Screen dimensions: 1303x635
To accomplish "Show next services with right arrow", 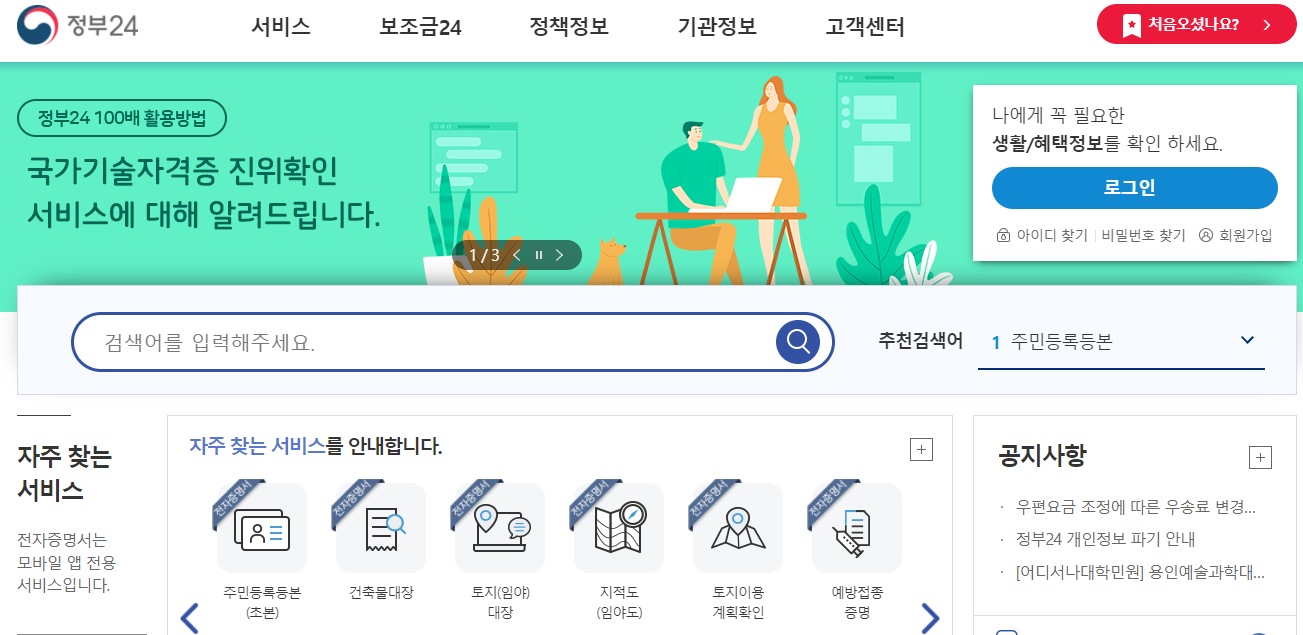I will pyautogui.click(x=930, y=618).
